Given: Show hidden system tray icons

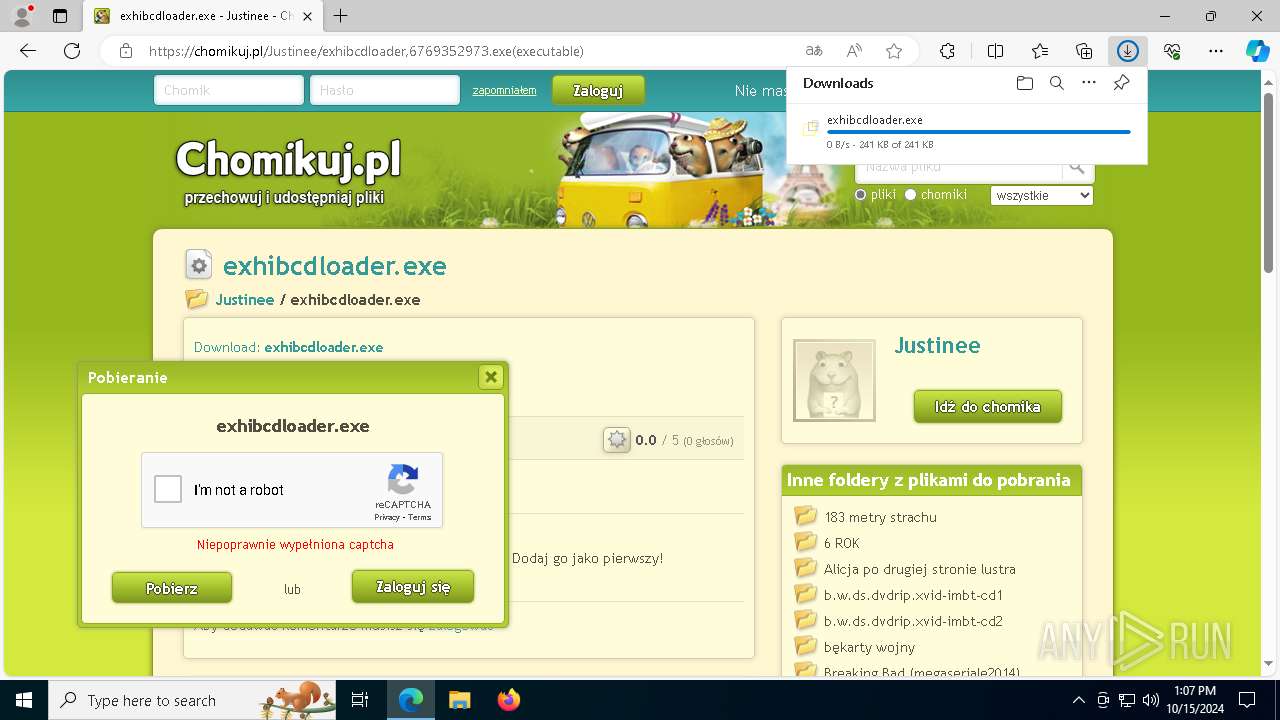Looking at the screenshot, I should click(1078, 700).
